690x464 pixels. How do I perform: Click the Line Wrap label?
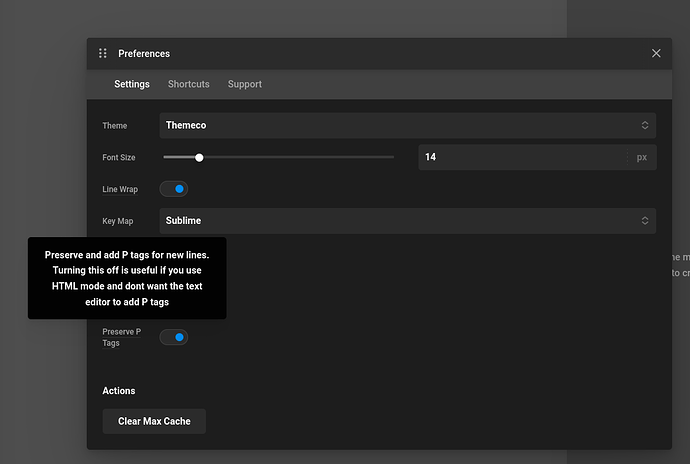120,190
